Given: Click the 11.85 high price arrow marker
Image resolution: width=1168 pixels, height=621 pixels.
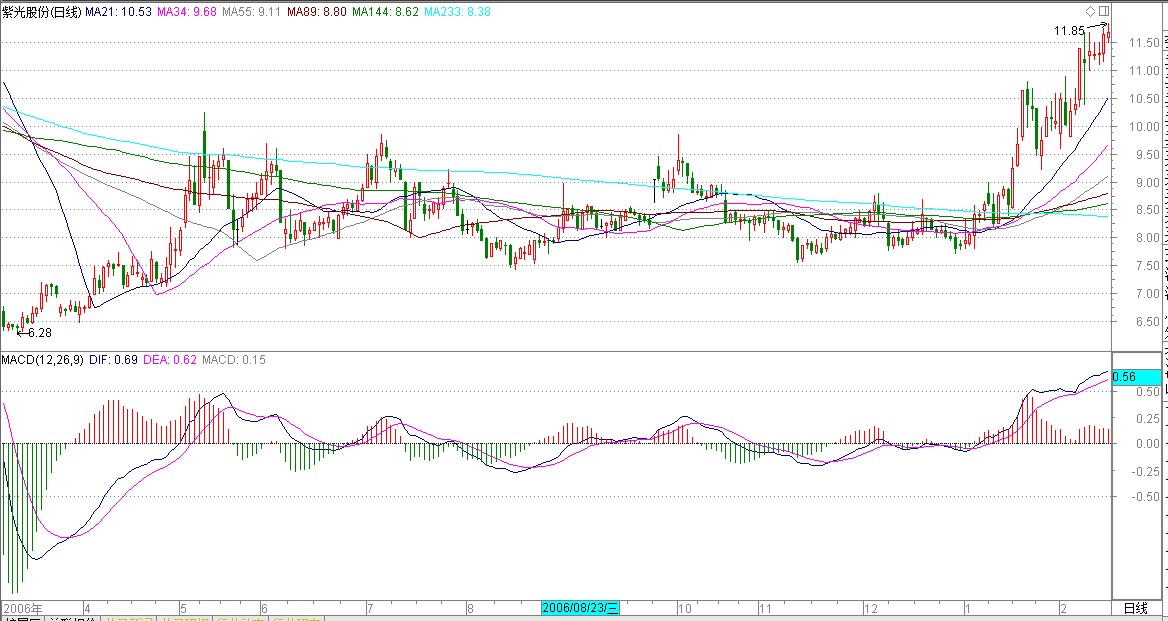Looking at the screenshot, I should coord(1082,30).
